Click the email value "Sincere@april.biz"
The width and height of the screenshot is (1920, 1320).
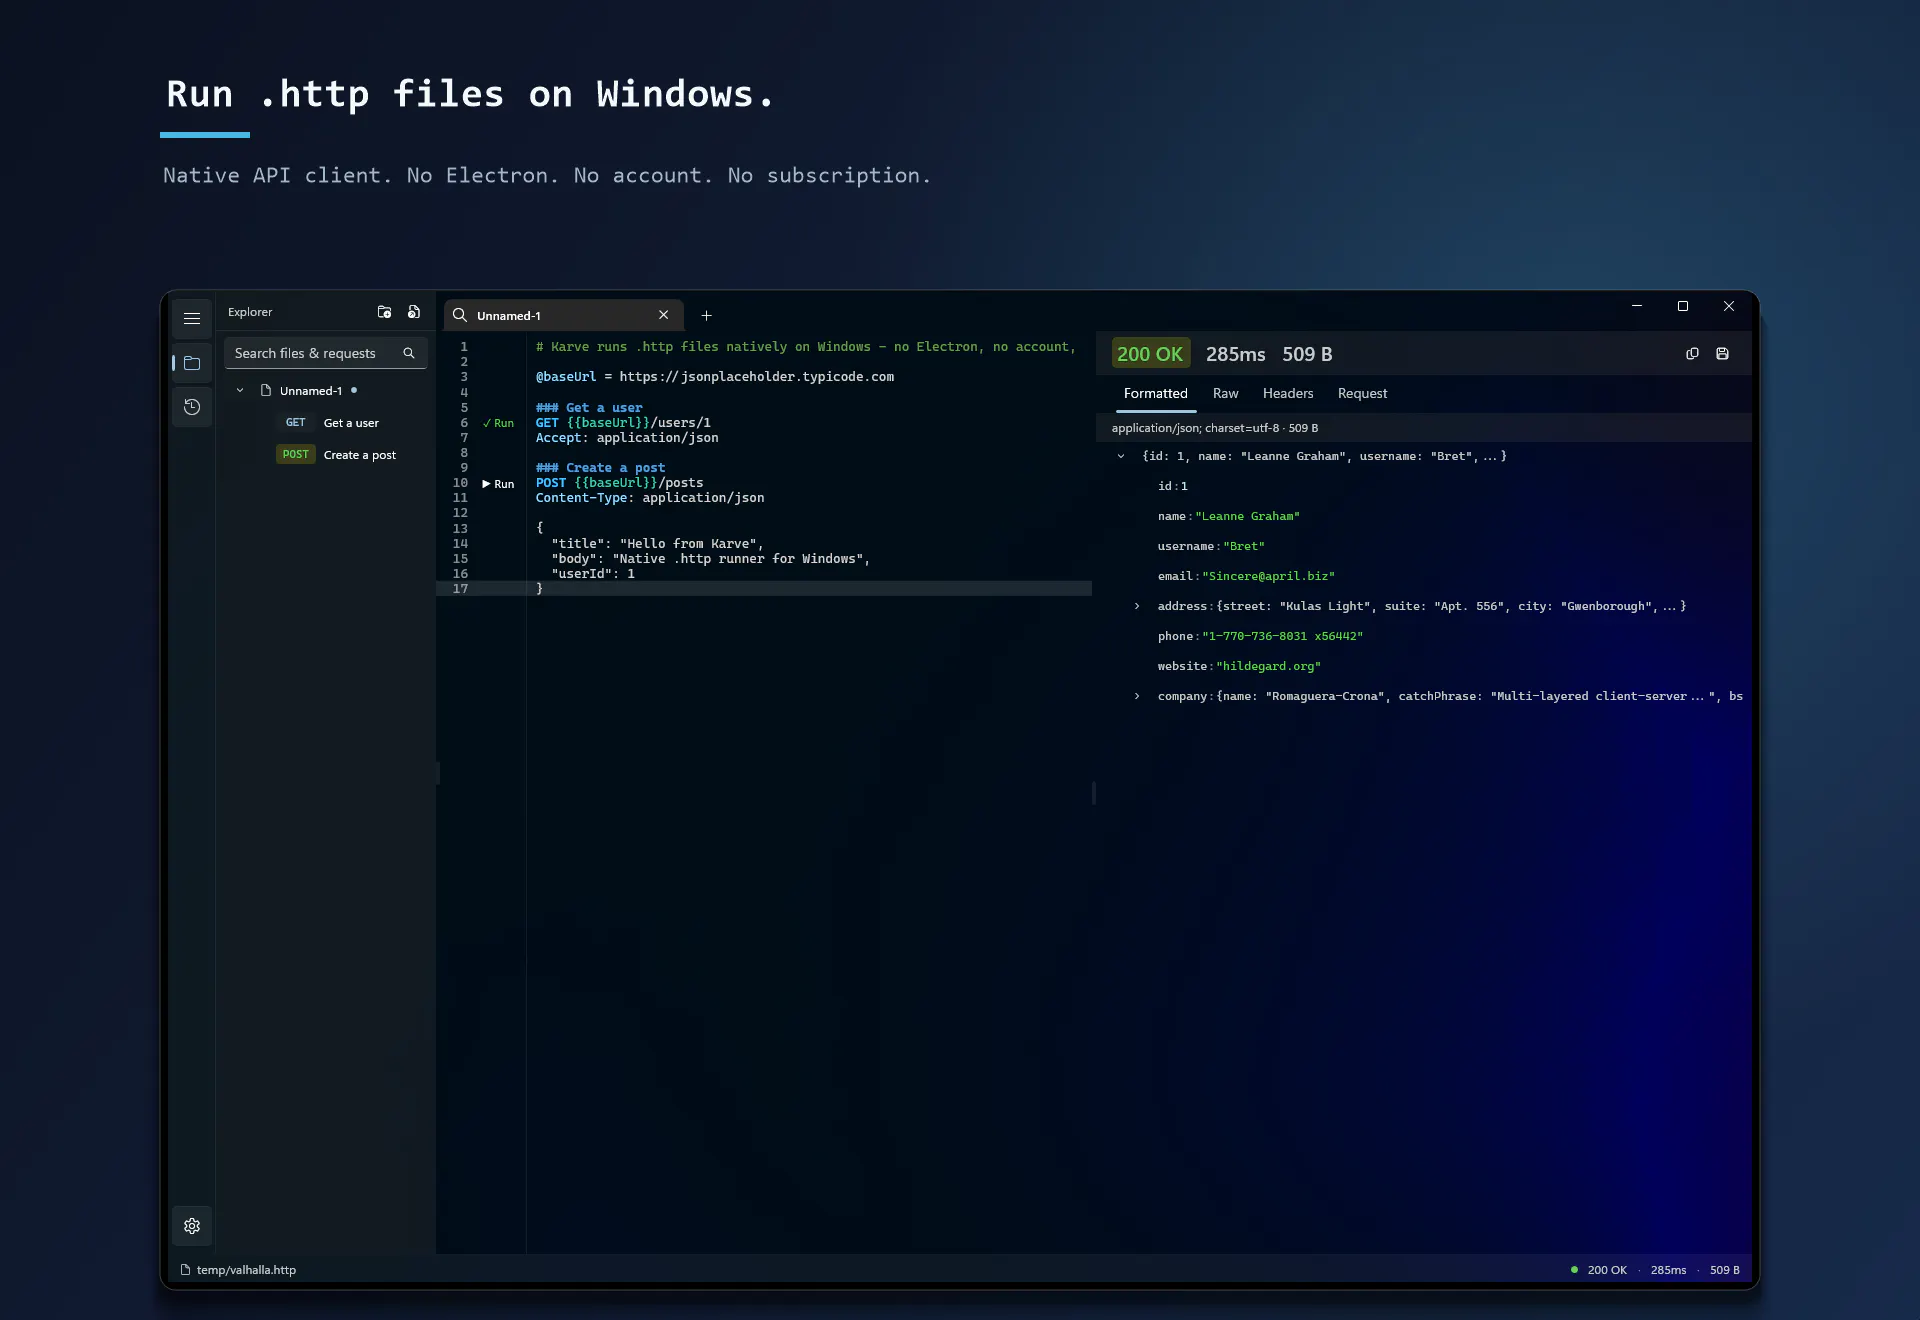pos(1268,576)
